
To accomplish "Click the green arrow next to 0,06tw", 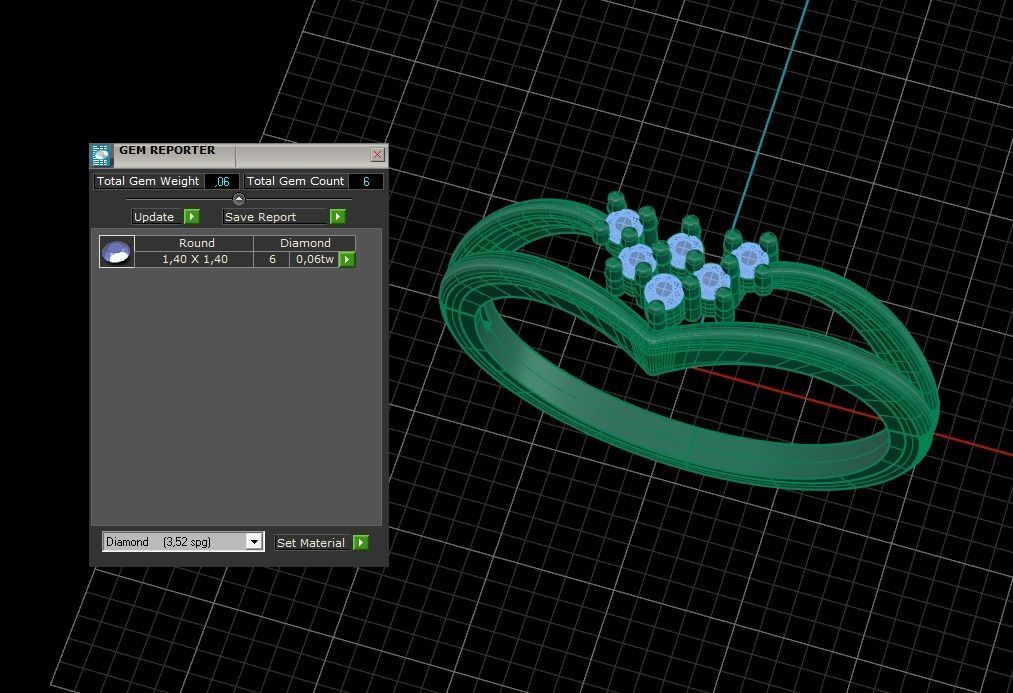I will click(x=347, y=259).
